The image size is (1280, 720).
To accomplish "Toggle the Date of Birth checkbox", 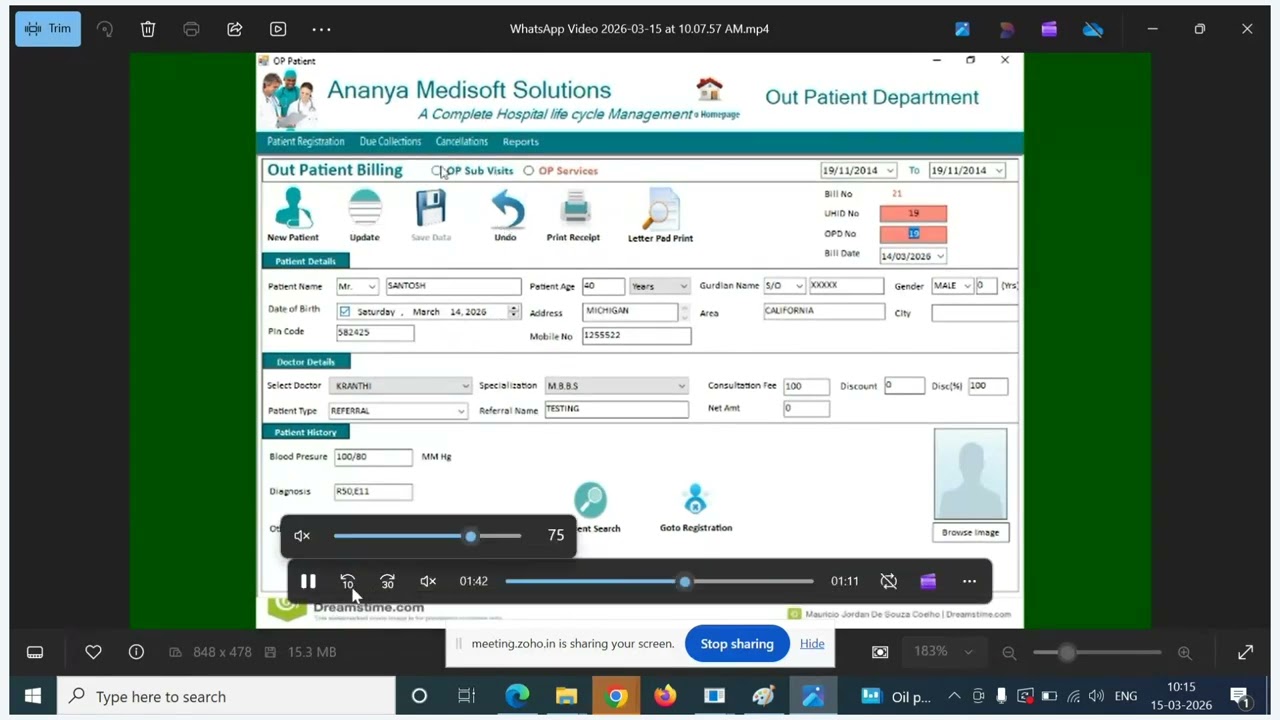I will 345,312.
